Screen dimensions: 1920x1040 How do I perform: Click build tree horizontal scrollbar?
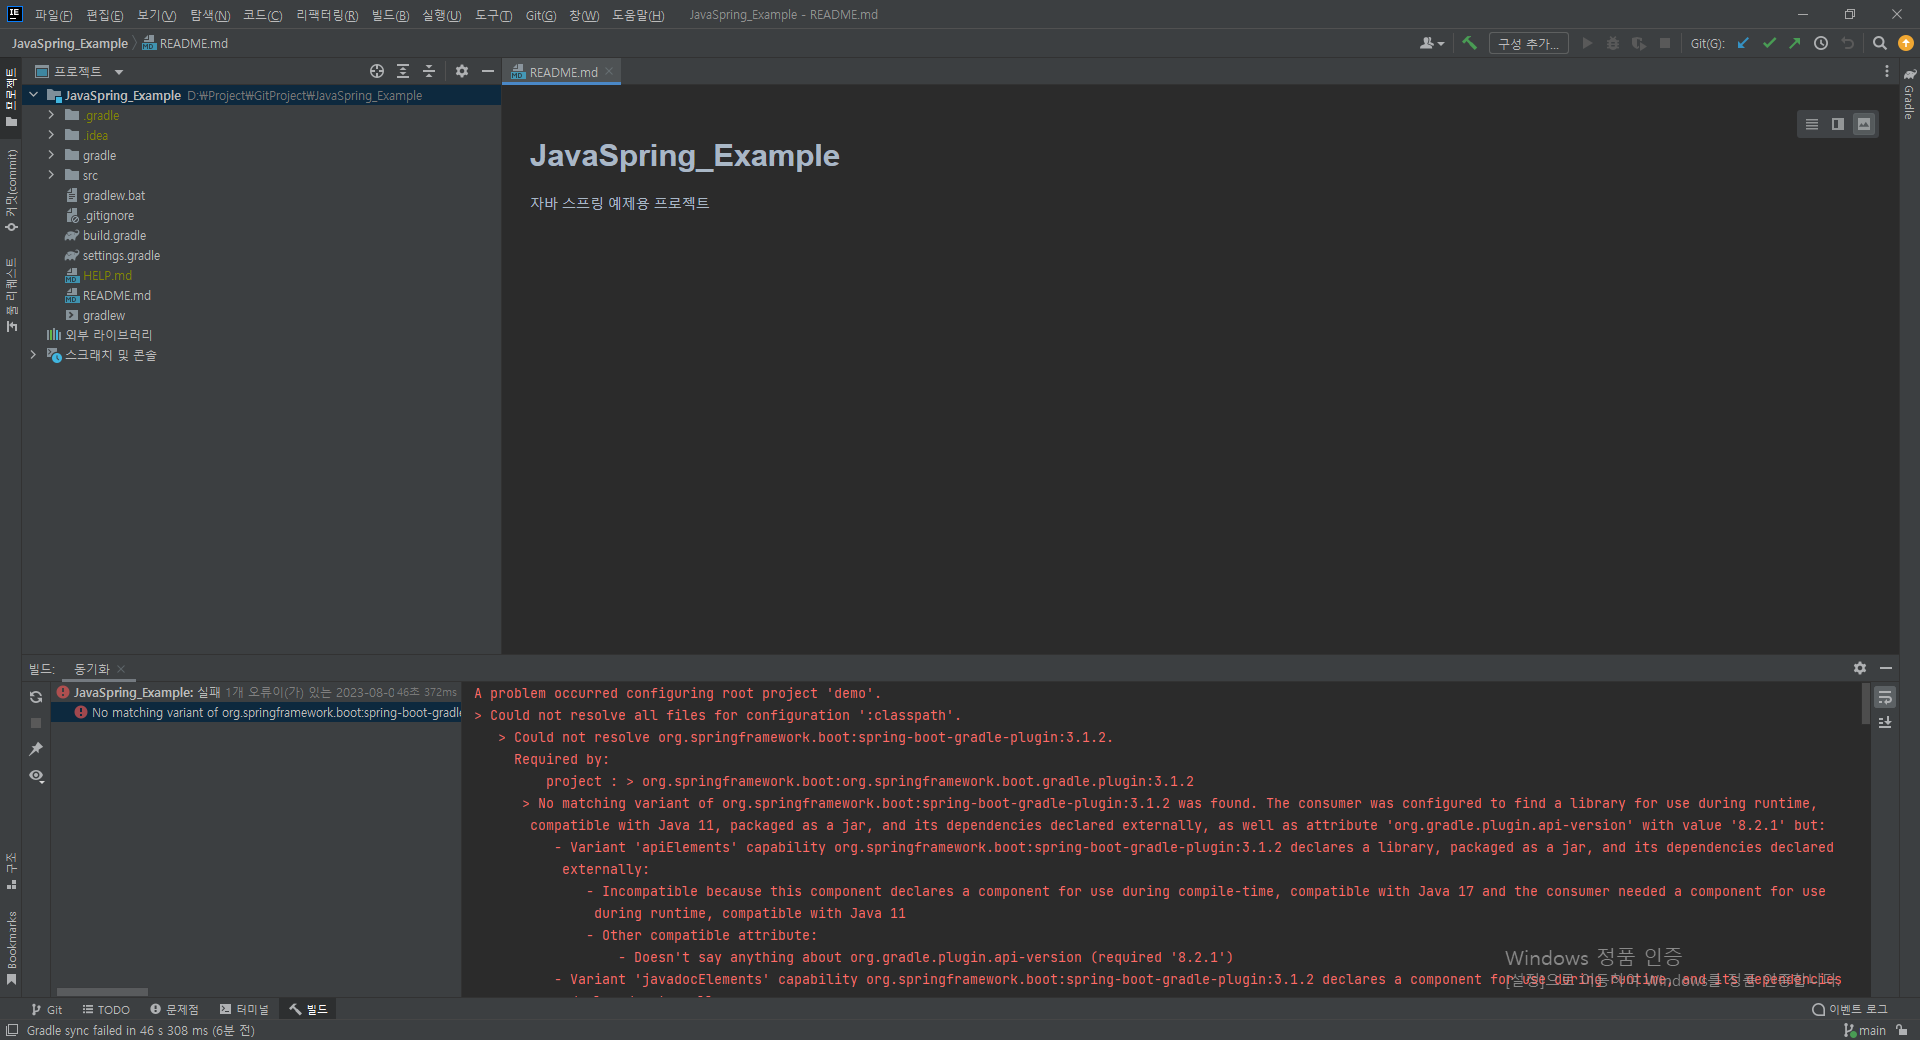(x=102, y=992)
